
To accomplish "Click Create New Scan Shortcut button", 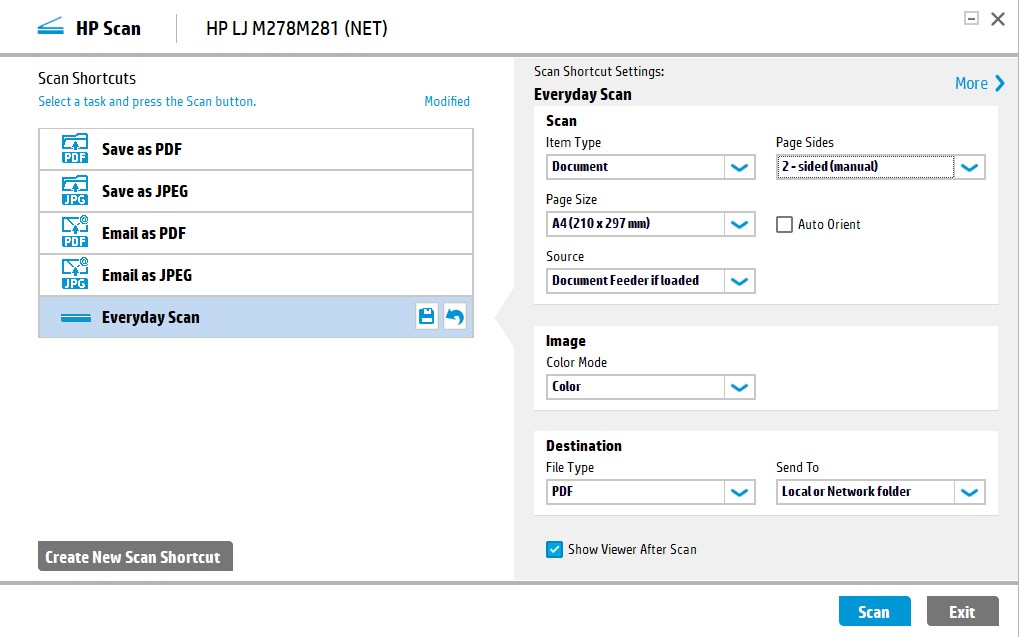I will pos(134,557).
